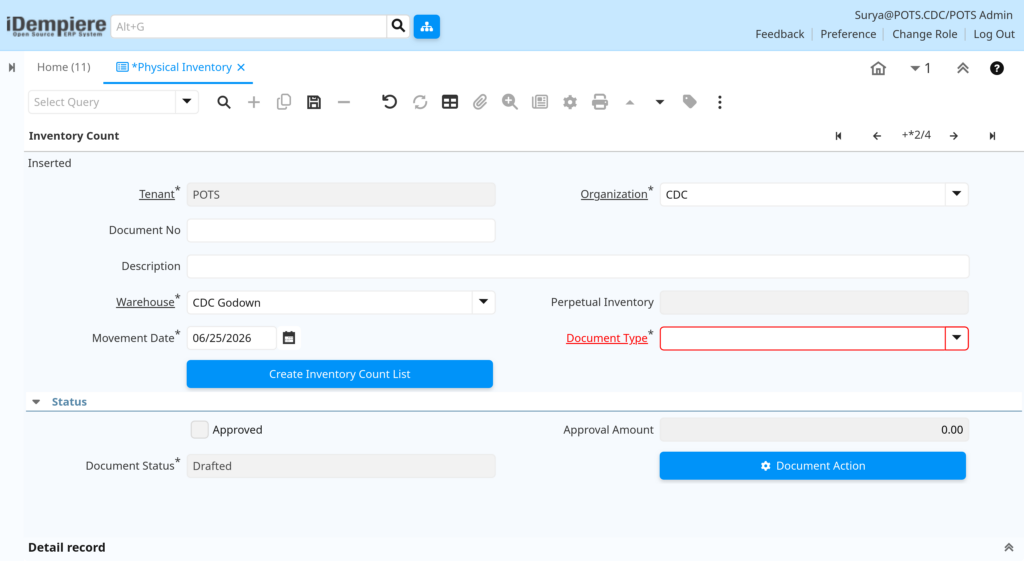Viewport: 1024px width, 561px height.
Task: Add a new record with plus icon
Action: click(253, 102)
